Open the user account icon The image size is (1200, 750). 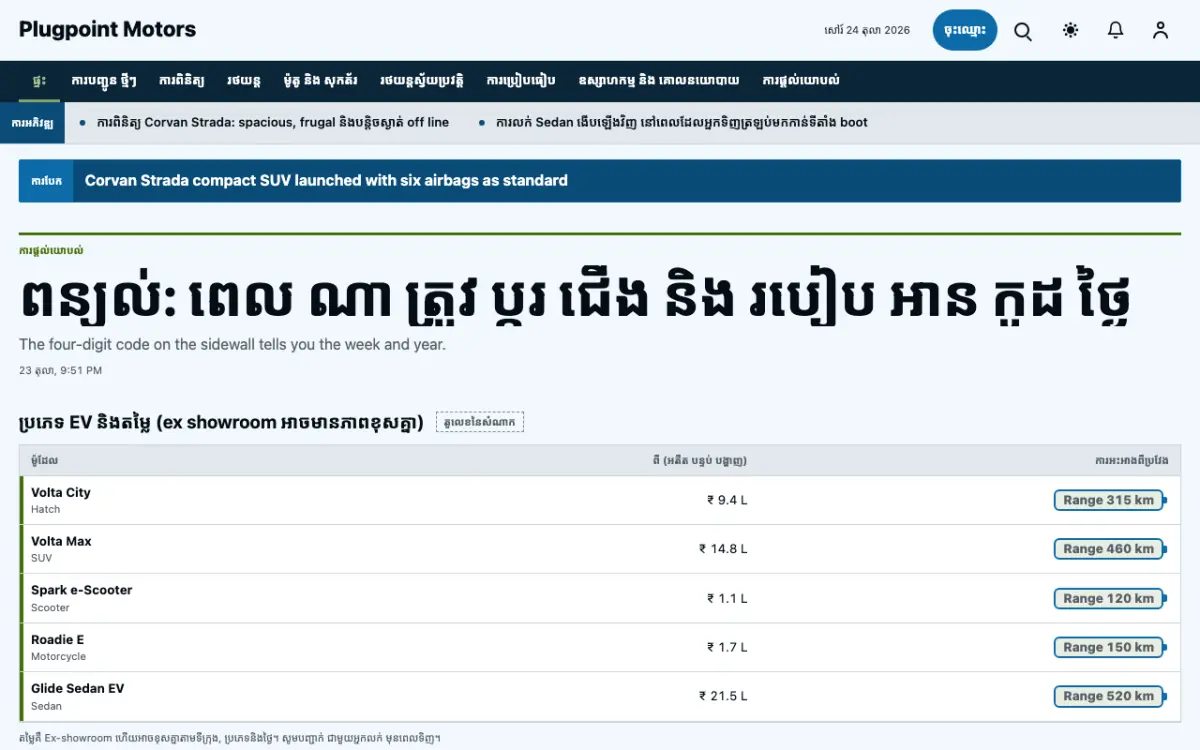pyautogui.click(x=1160, y=31)
